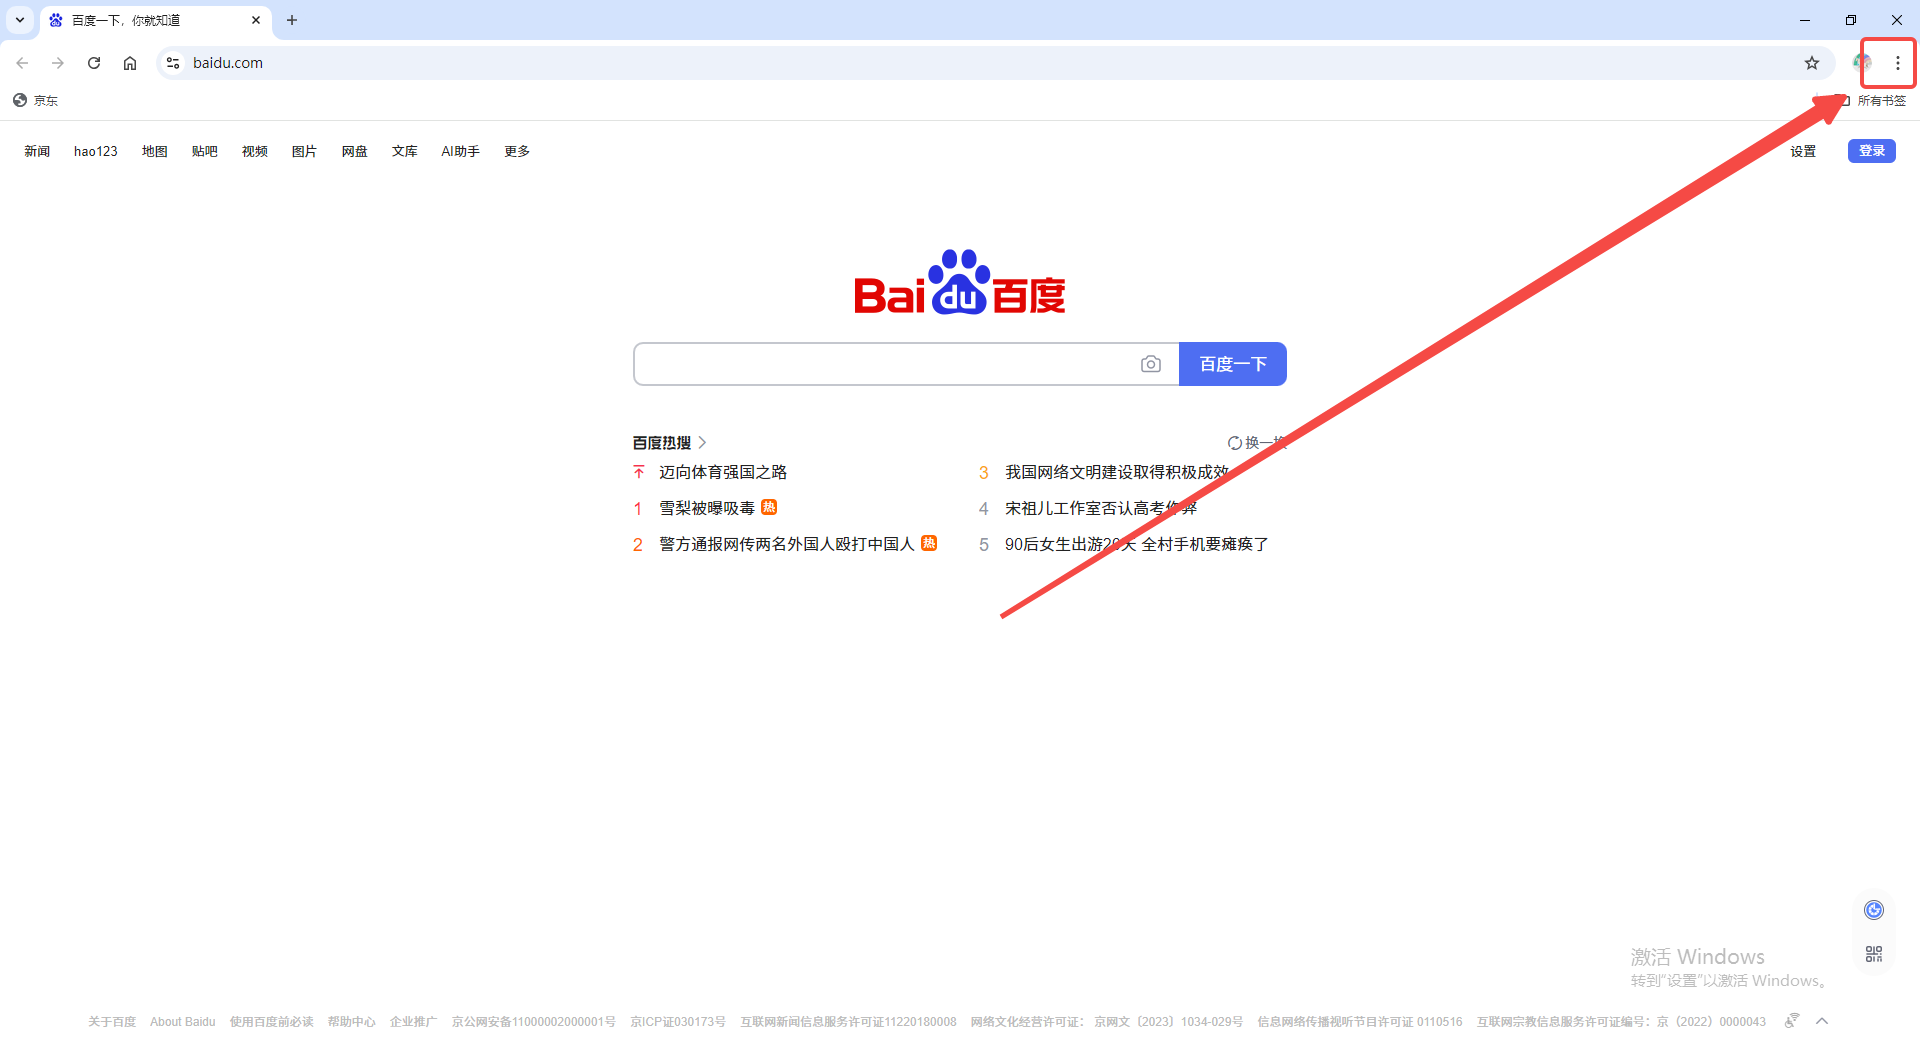
Task: Open the 贴吧 navigation link
Action: (205, 151)
